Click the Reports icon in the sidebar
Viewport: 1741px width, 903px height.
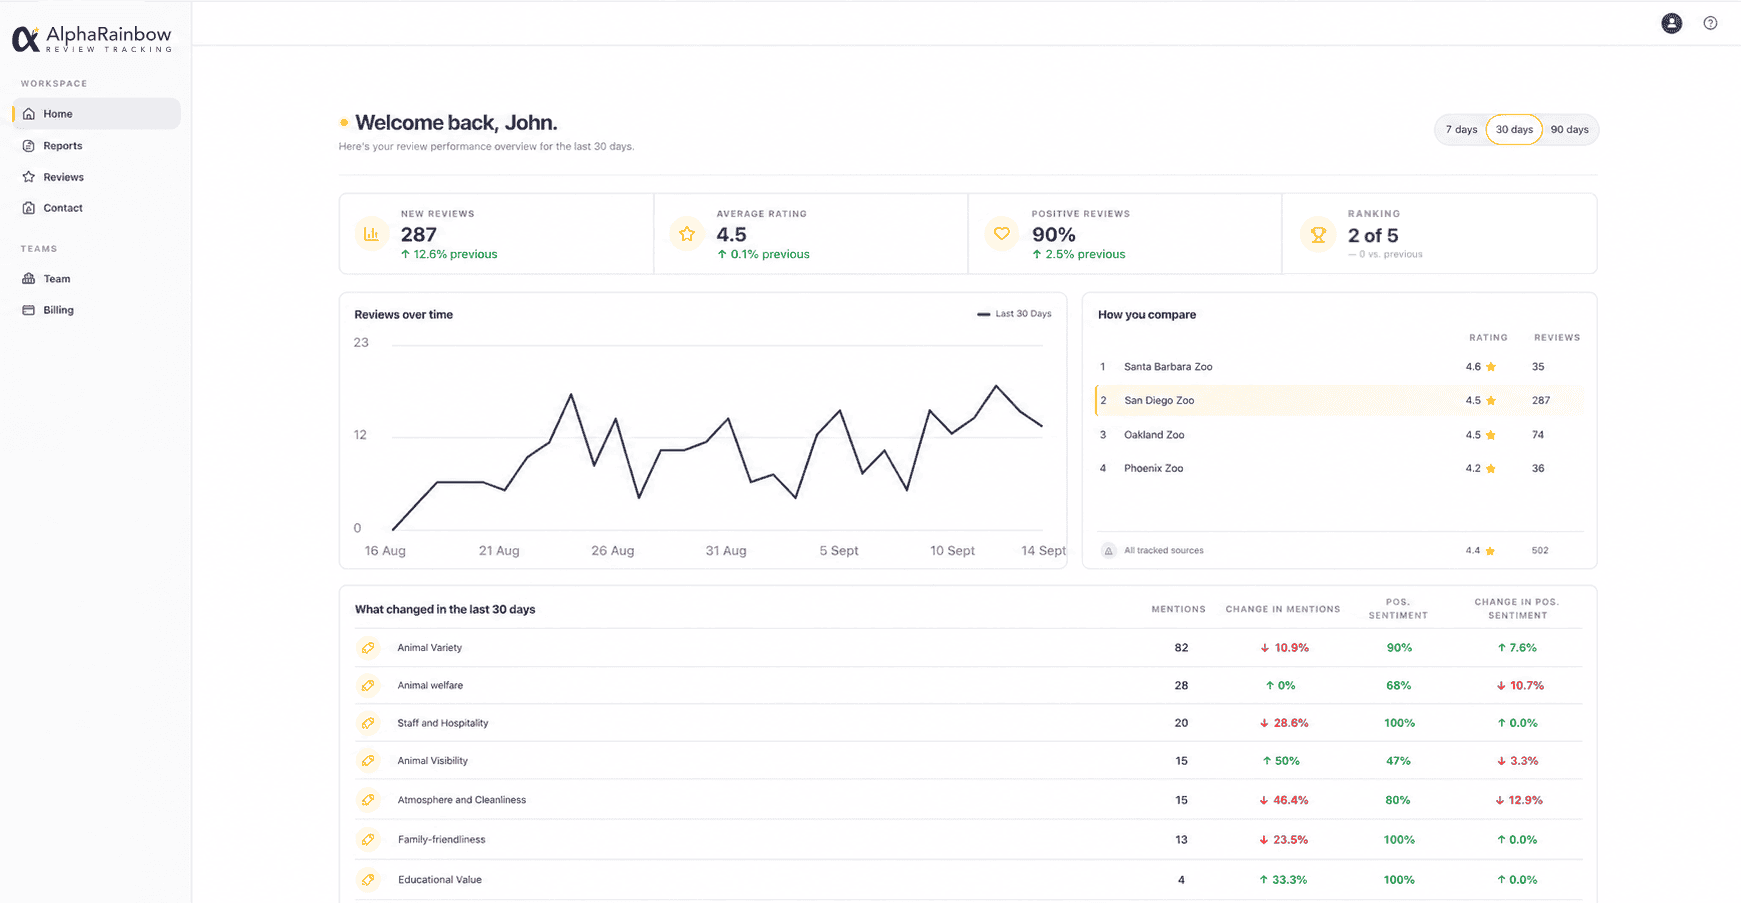[x=29, y=146]
